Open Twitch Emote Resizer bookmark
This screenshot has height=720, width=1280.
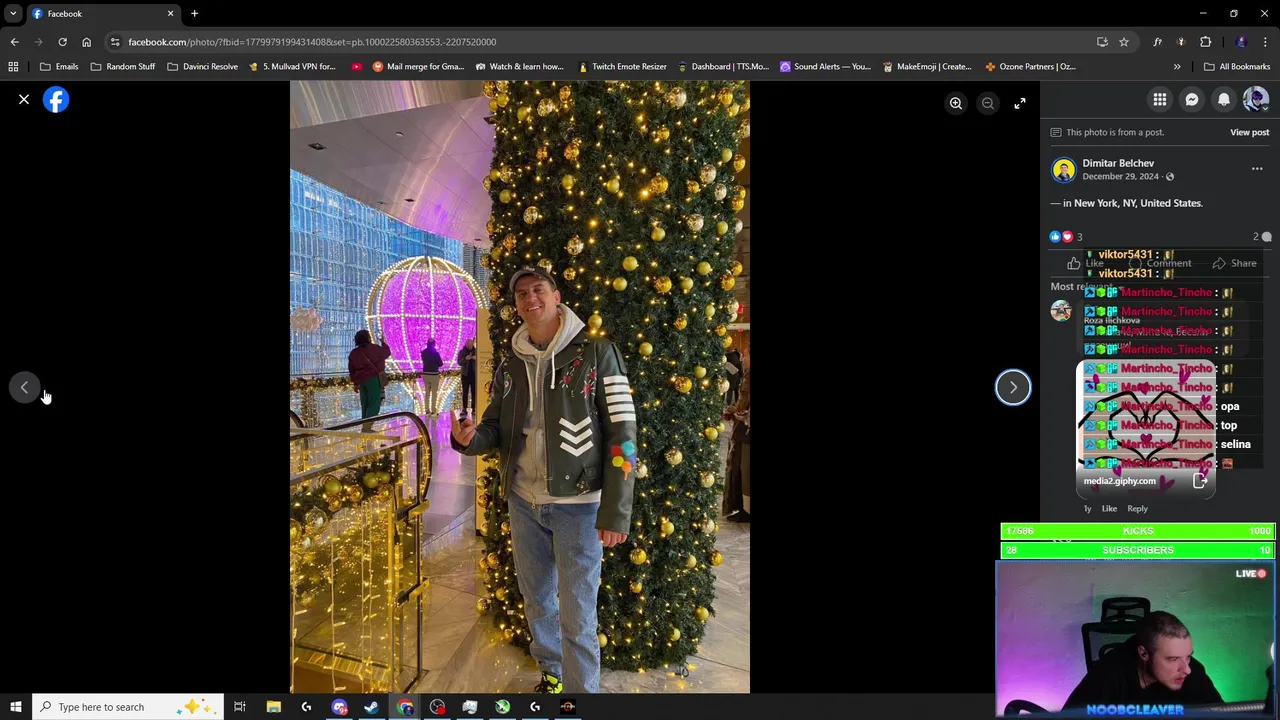[622, 67]
